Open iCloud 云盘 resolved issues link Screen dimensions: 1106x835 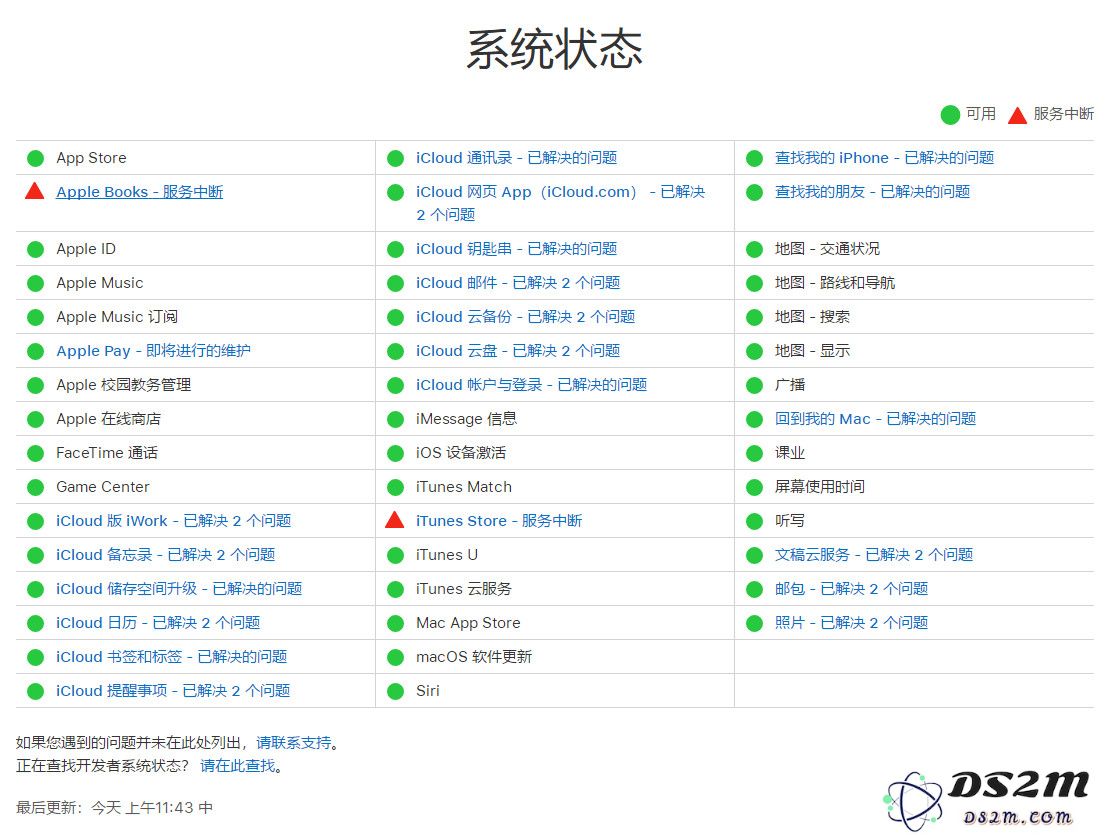tap(518, 351)
